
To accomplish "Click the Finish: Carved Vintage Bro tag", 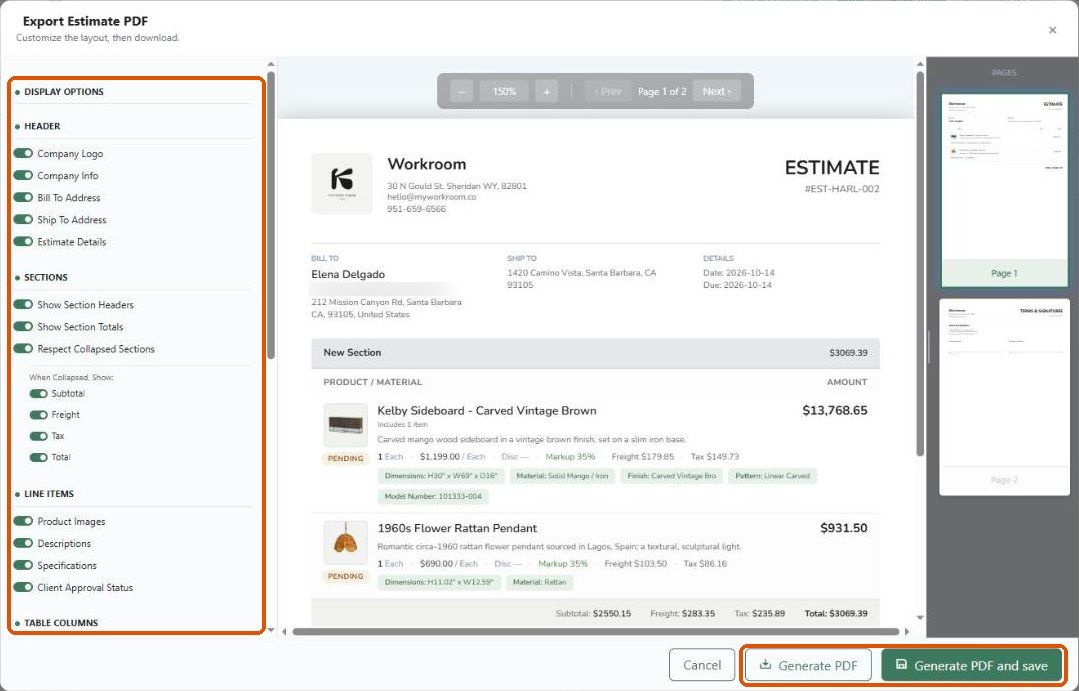I will 672,476.
